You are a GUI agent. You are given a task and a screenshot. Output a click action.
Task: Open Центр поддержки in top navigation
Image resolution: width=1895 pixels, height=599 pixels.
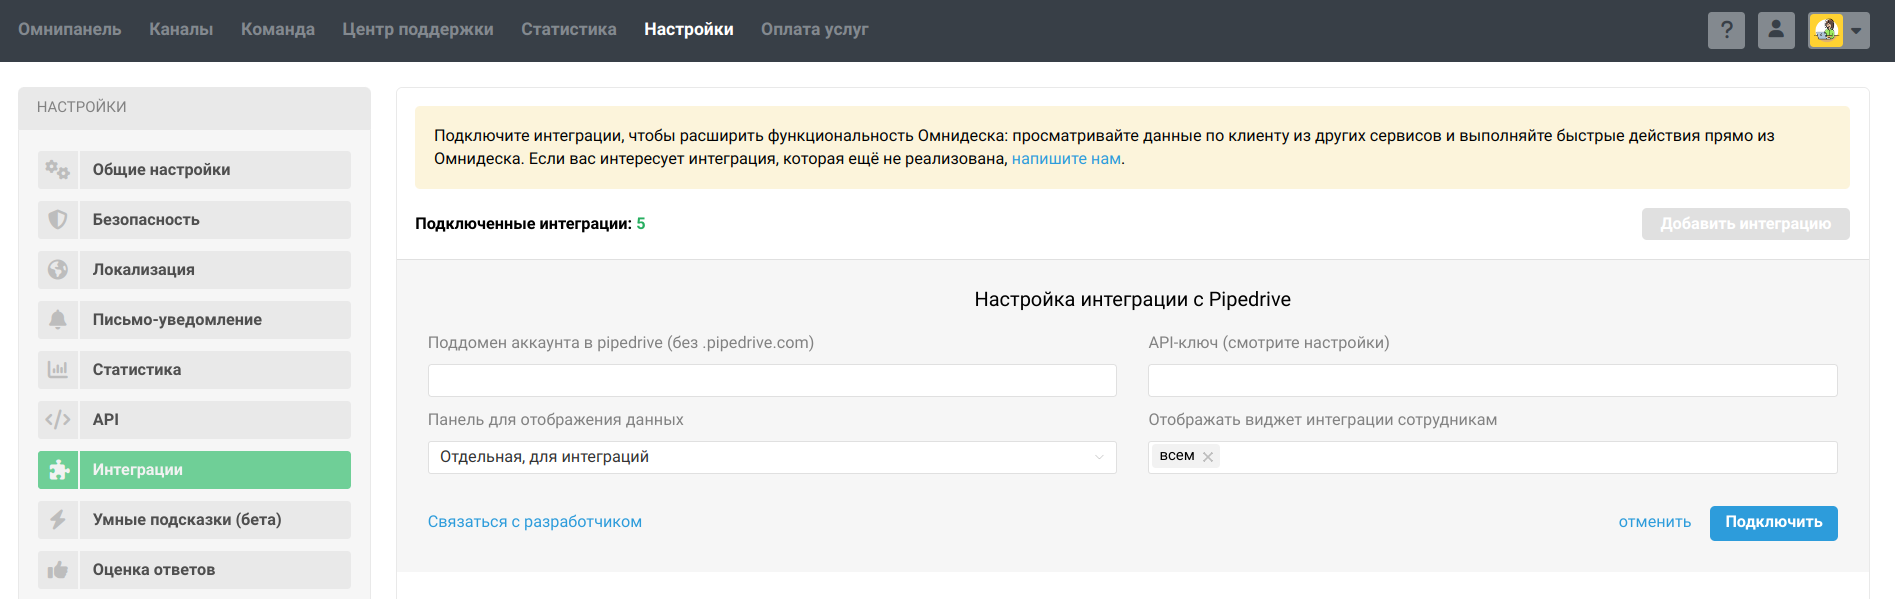418,29
